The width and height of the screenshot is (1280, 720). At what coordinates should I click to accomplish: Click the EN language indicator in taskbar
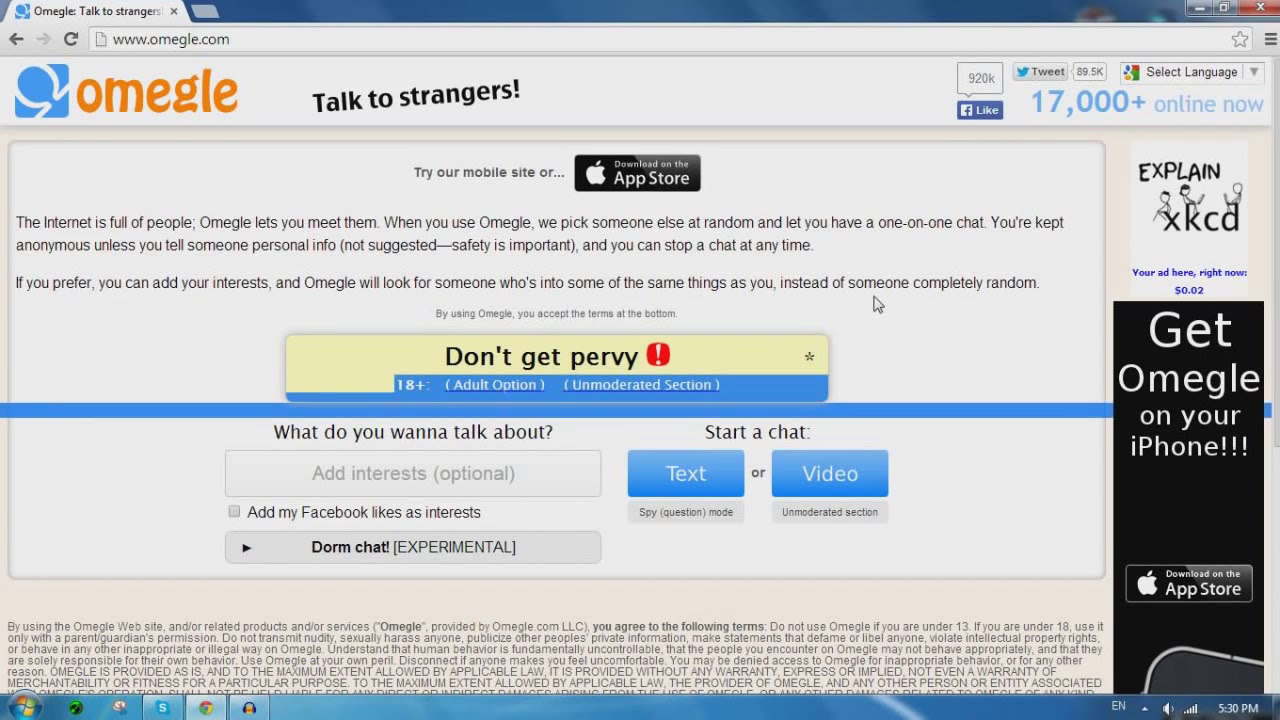coord(1118,707)
